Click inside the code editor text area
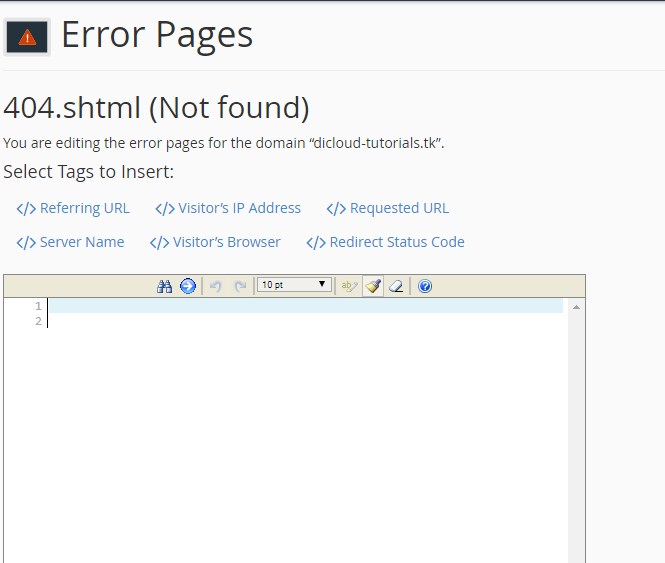Viewport: 665px width, 563px height. pyautogui.click(x=300, y=420)
